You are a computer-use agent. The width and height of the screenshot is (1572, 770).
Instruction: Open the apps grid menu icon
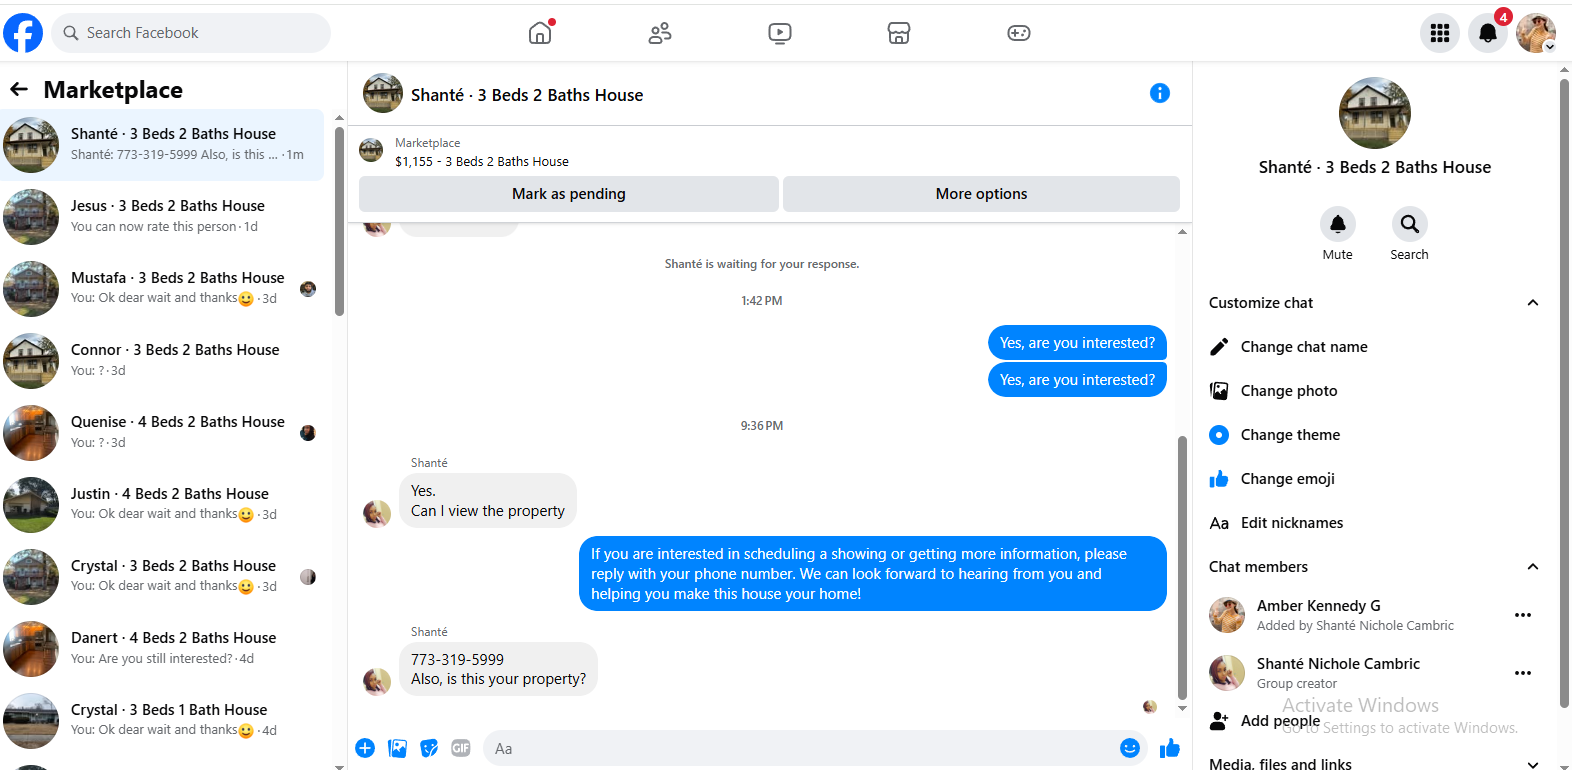pos(1440,33)
